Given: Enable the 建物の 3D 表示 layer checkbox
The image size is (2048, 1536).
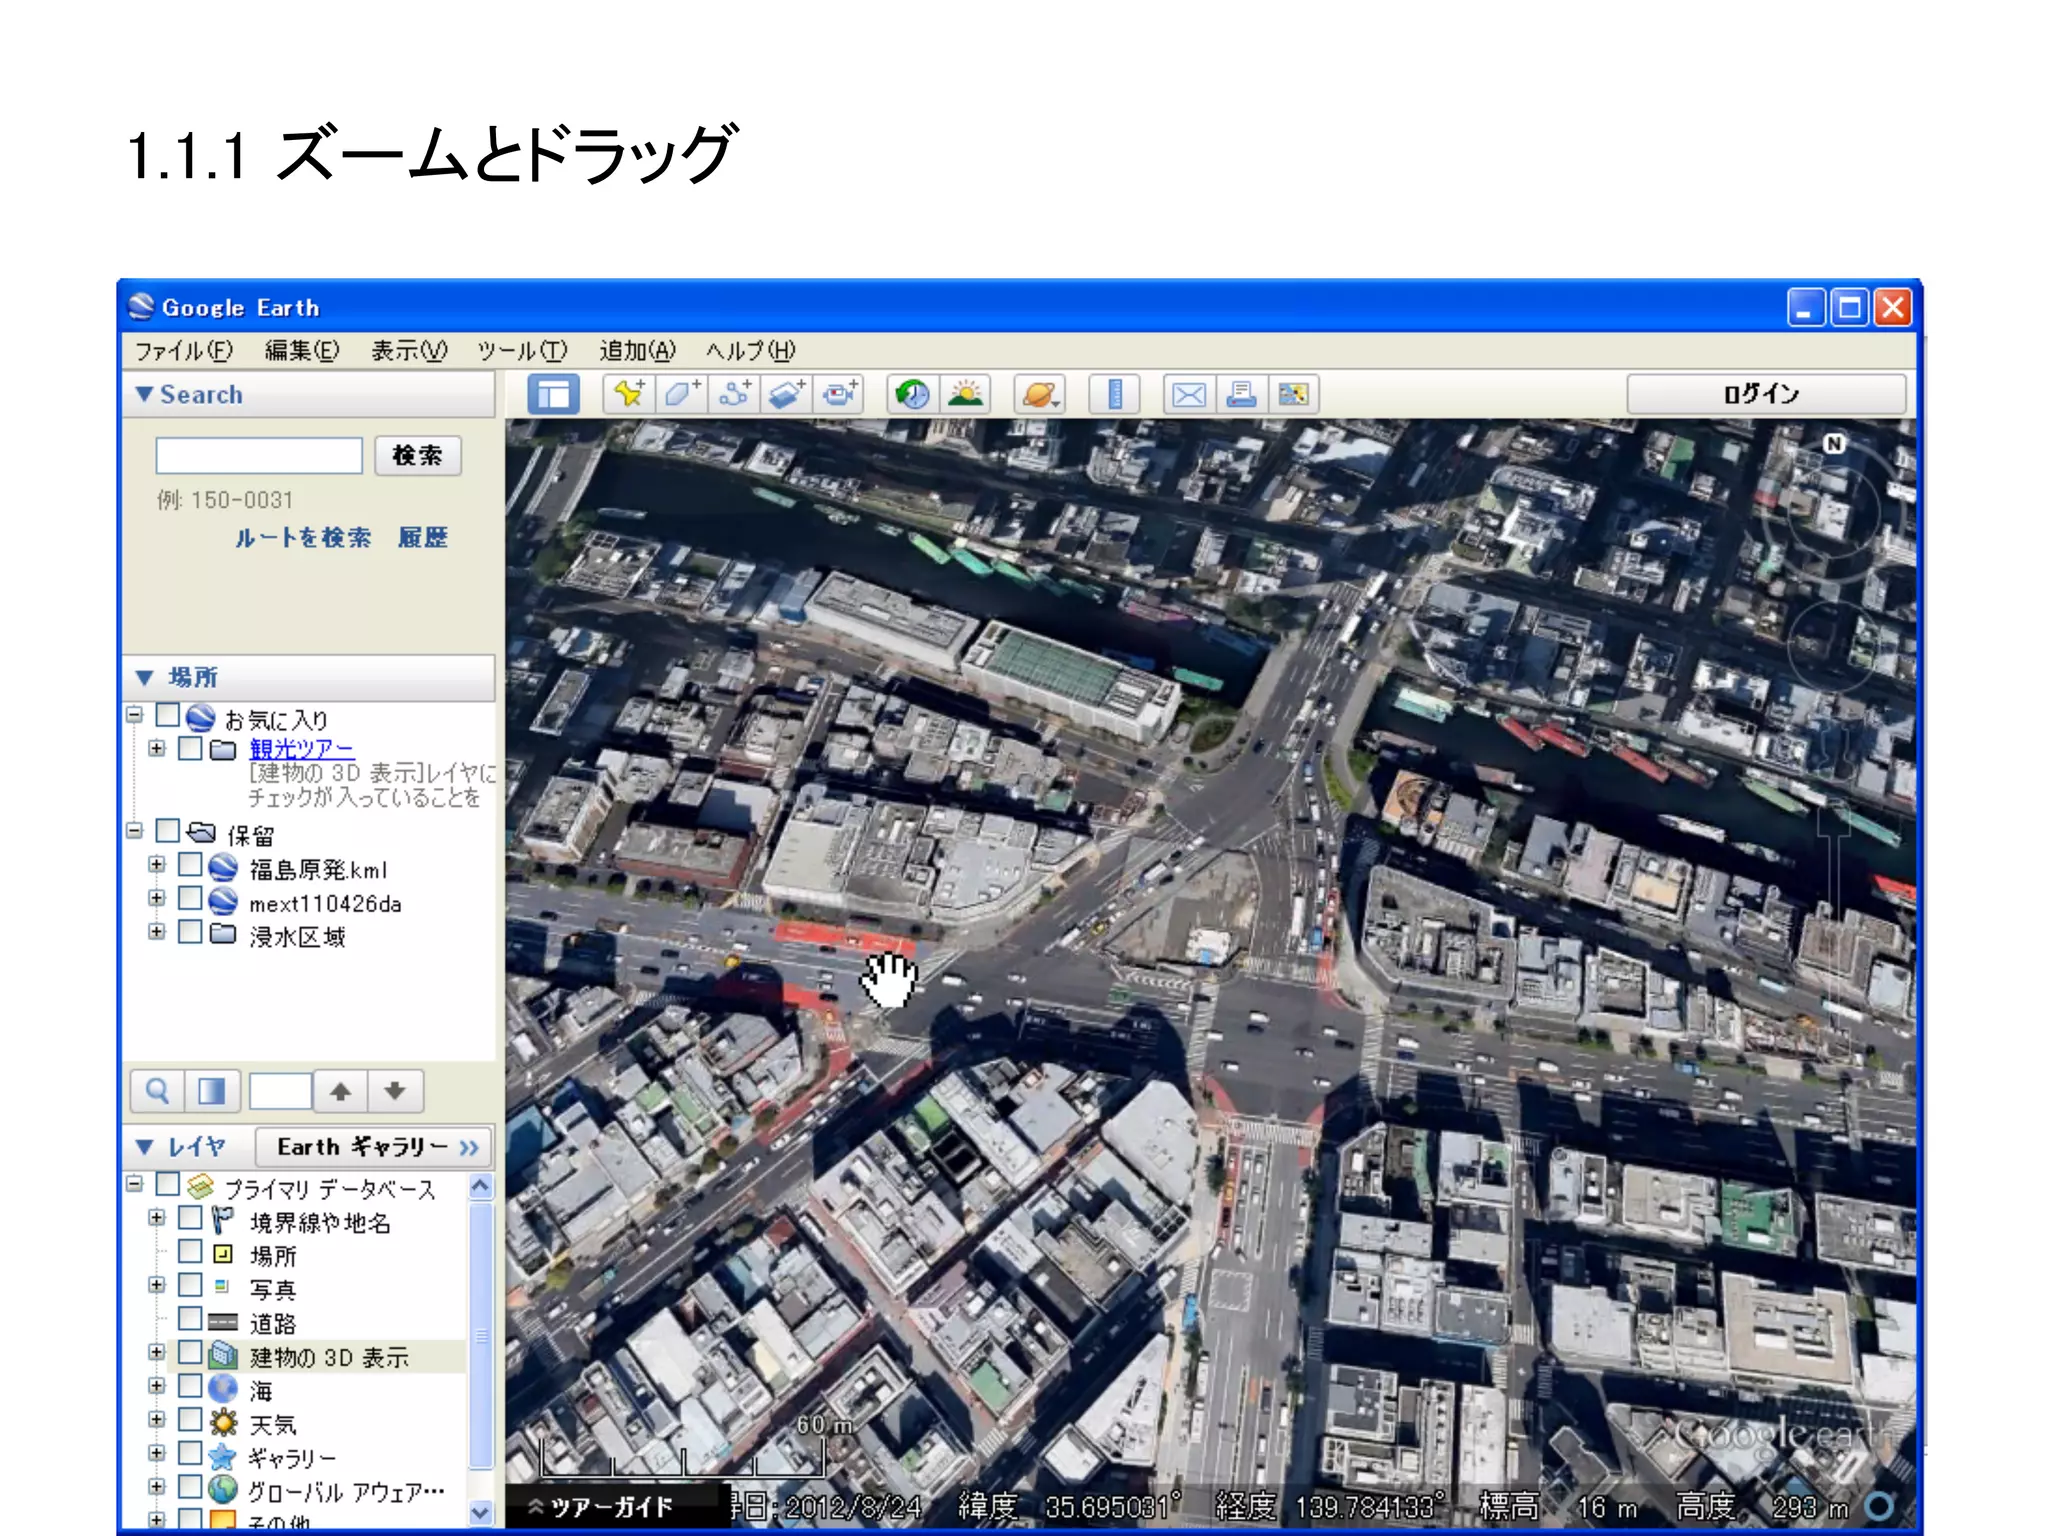Looking at the screenshot, I should coord(190,1353).
